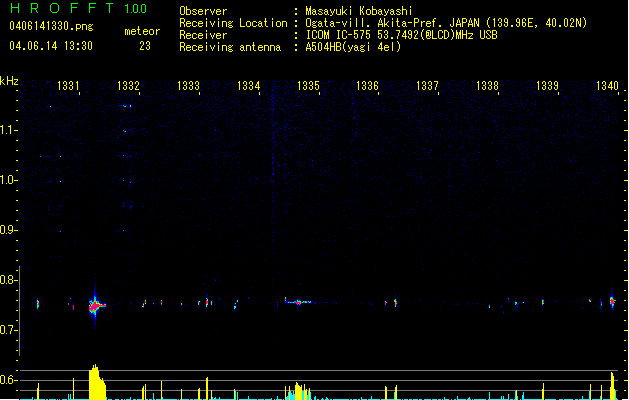Click the 1332 time marker
629x400 pixels.
point(128,85)
